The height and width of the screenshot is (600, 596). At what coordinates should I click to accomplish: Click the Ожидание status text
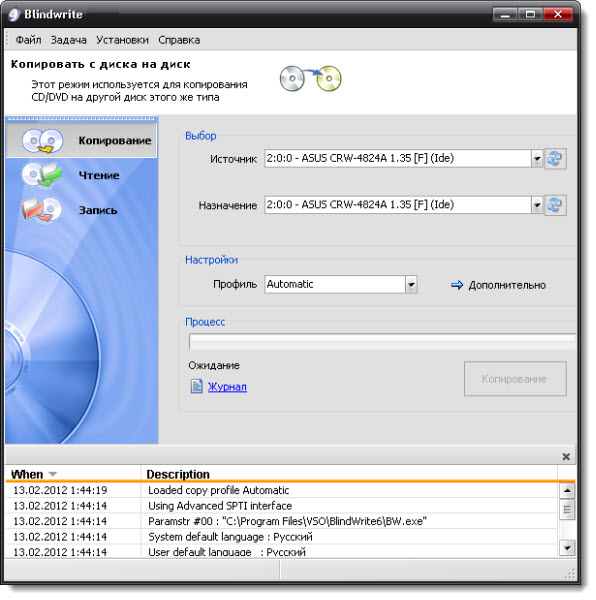(214, 365)
